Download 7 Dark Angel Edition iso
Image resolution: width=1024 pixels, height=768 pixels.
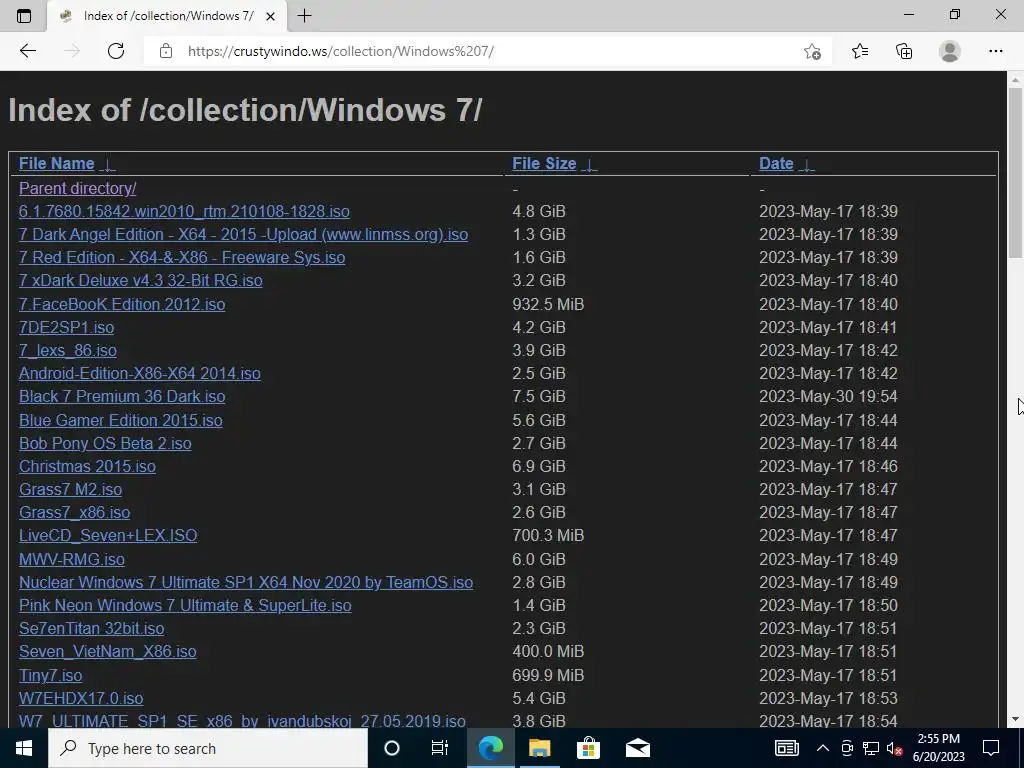click(244, 234)
